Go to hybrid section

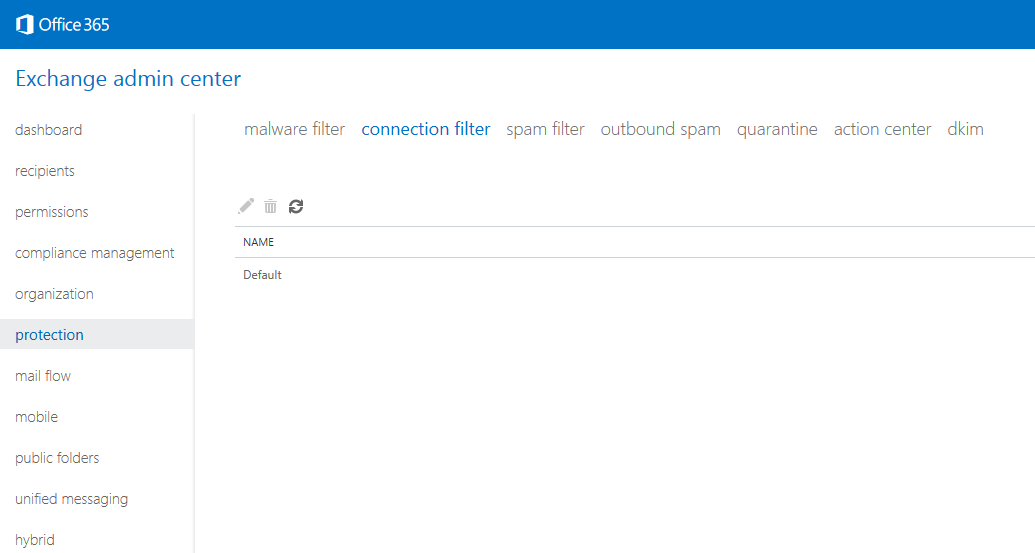tap(34, 540)
